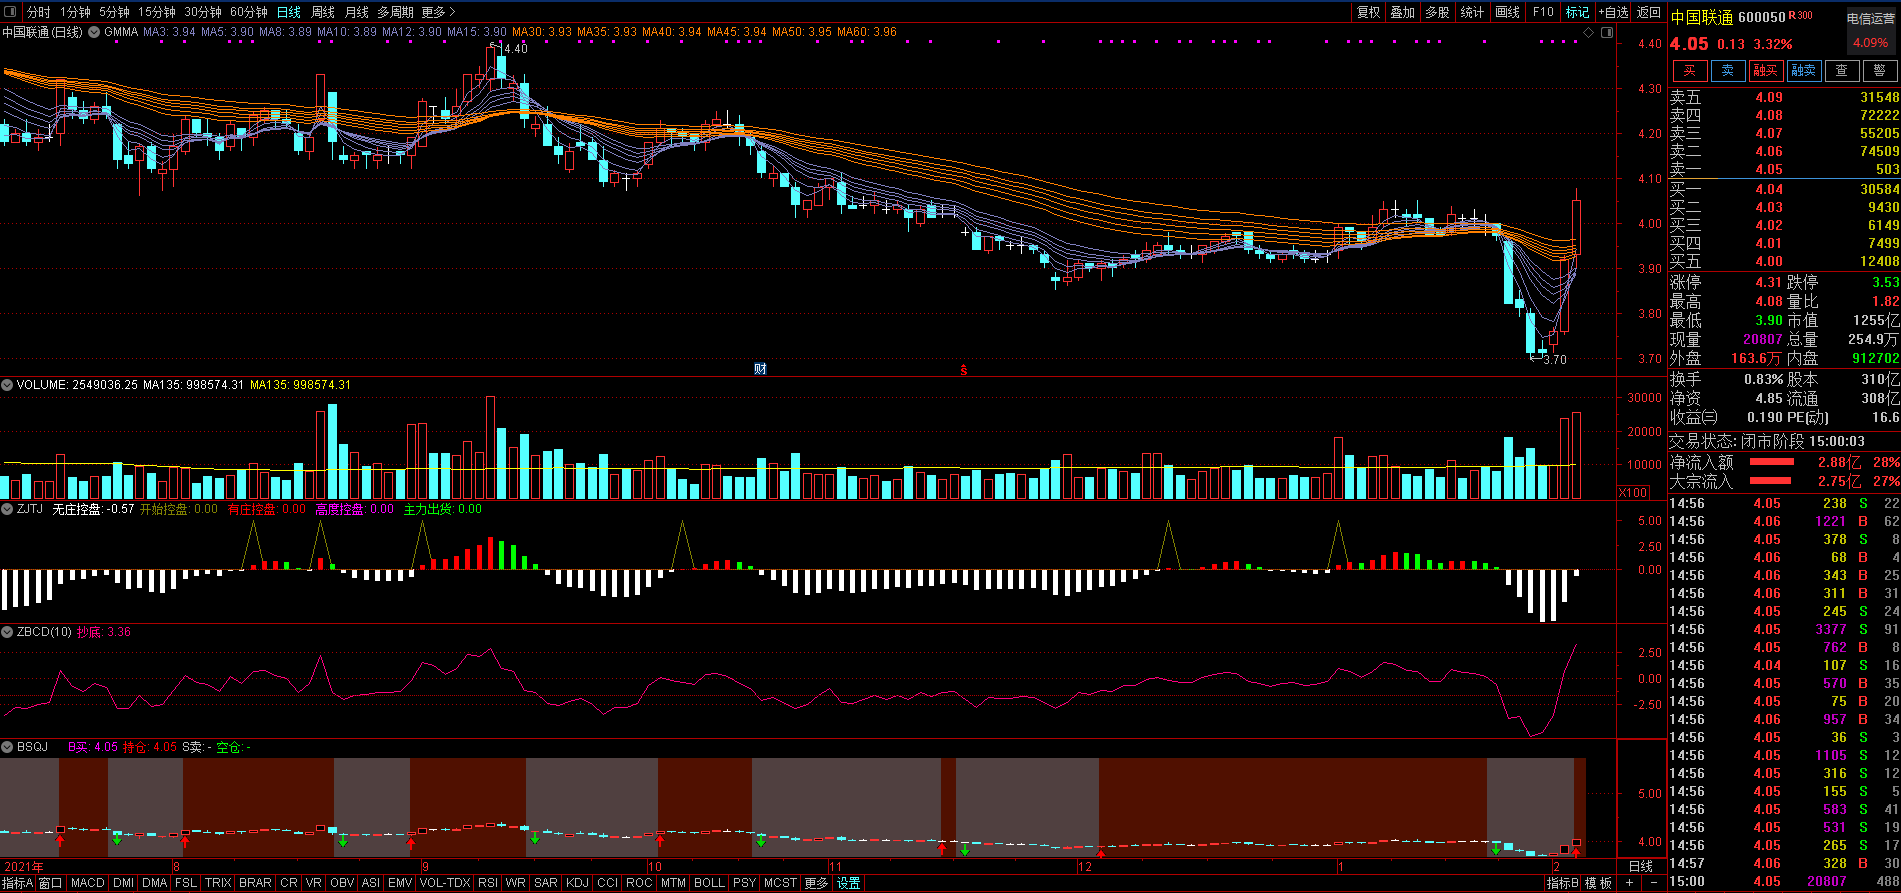Switch to the 15分钟 chart period
1901x893 pixels.
(156, 12)
